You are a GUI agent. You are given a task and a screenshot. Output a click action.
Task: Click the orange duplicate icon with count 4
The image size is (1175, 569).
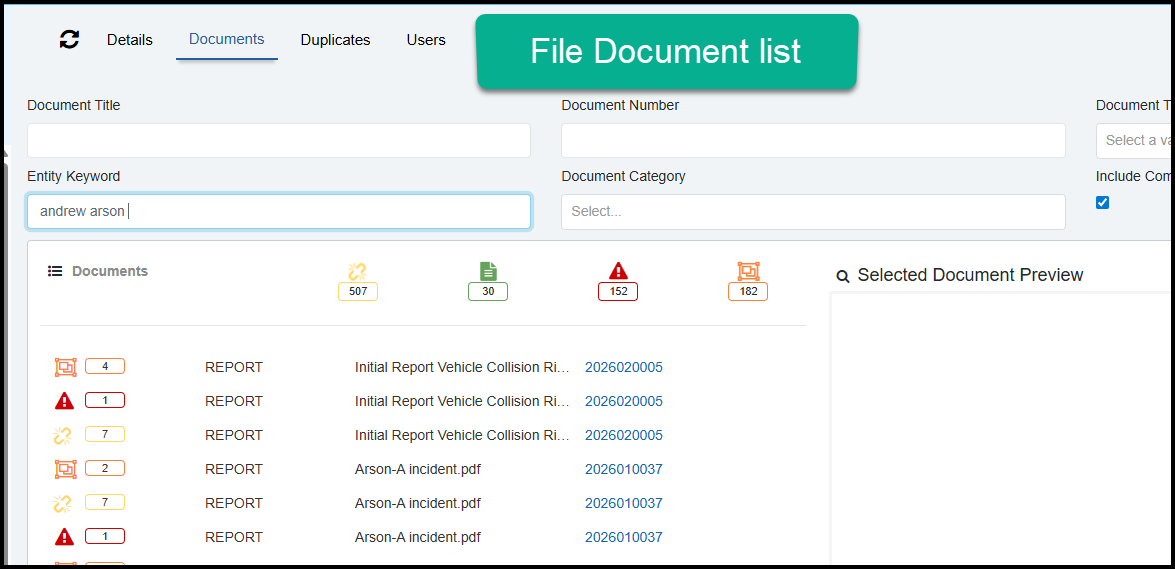65,367
